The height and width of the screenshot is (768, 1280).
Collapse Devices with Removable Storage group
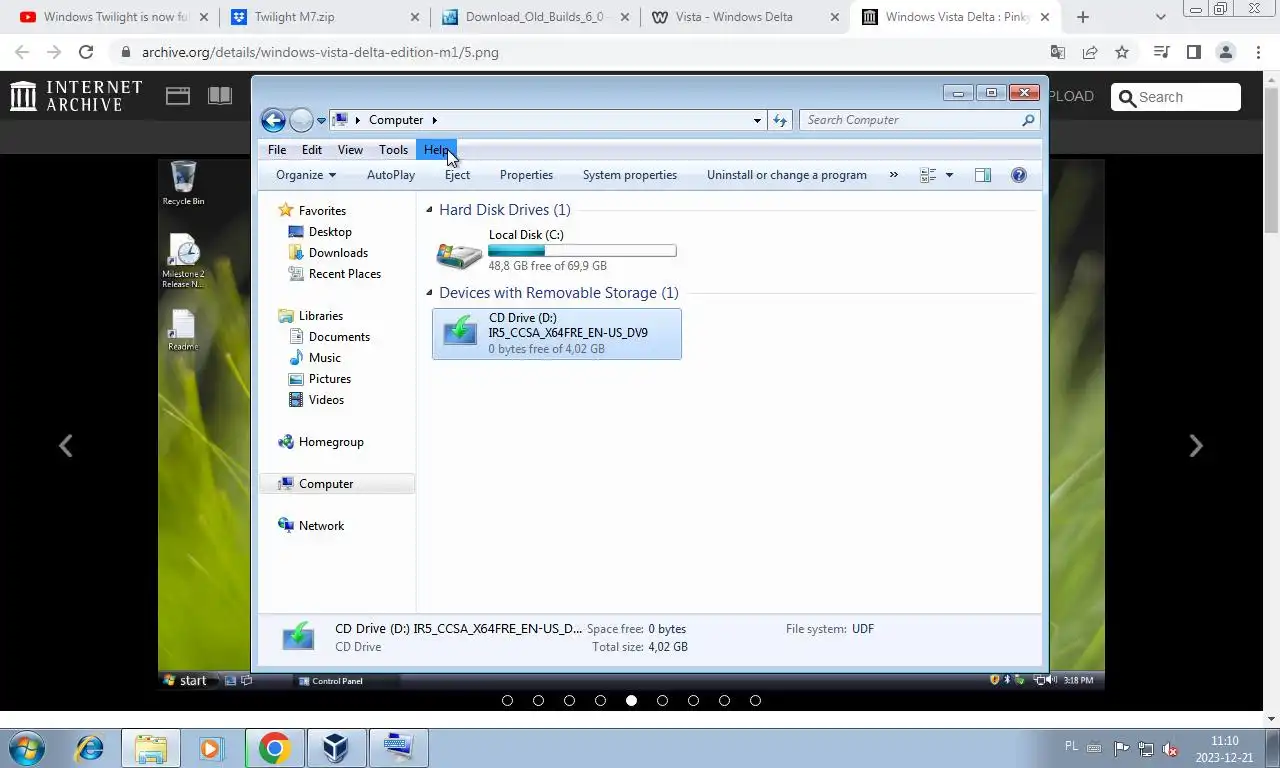coord(429,293)
